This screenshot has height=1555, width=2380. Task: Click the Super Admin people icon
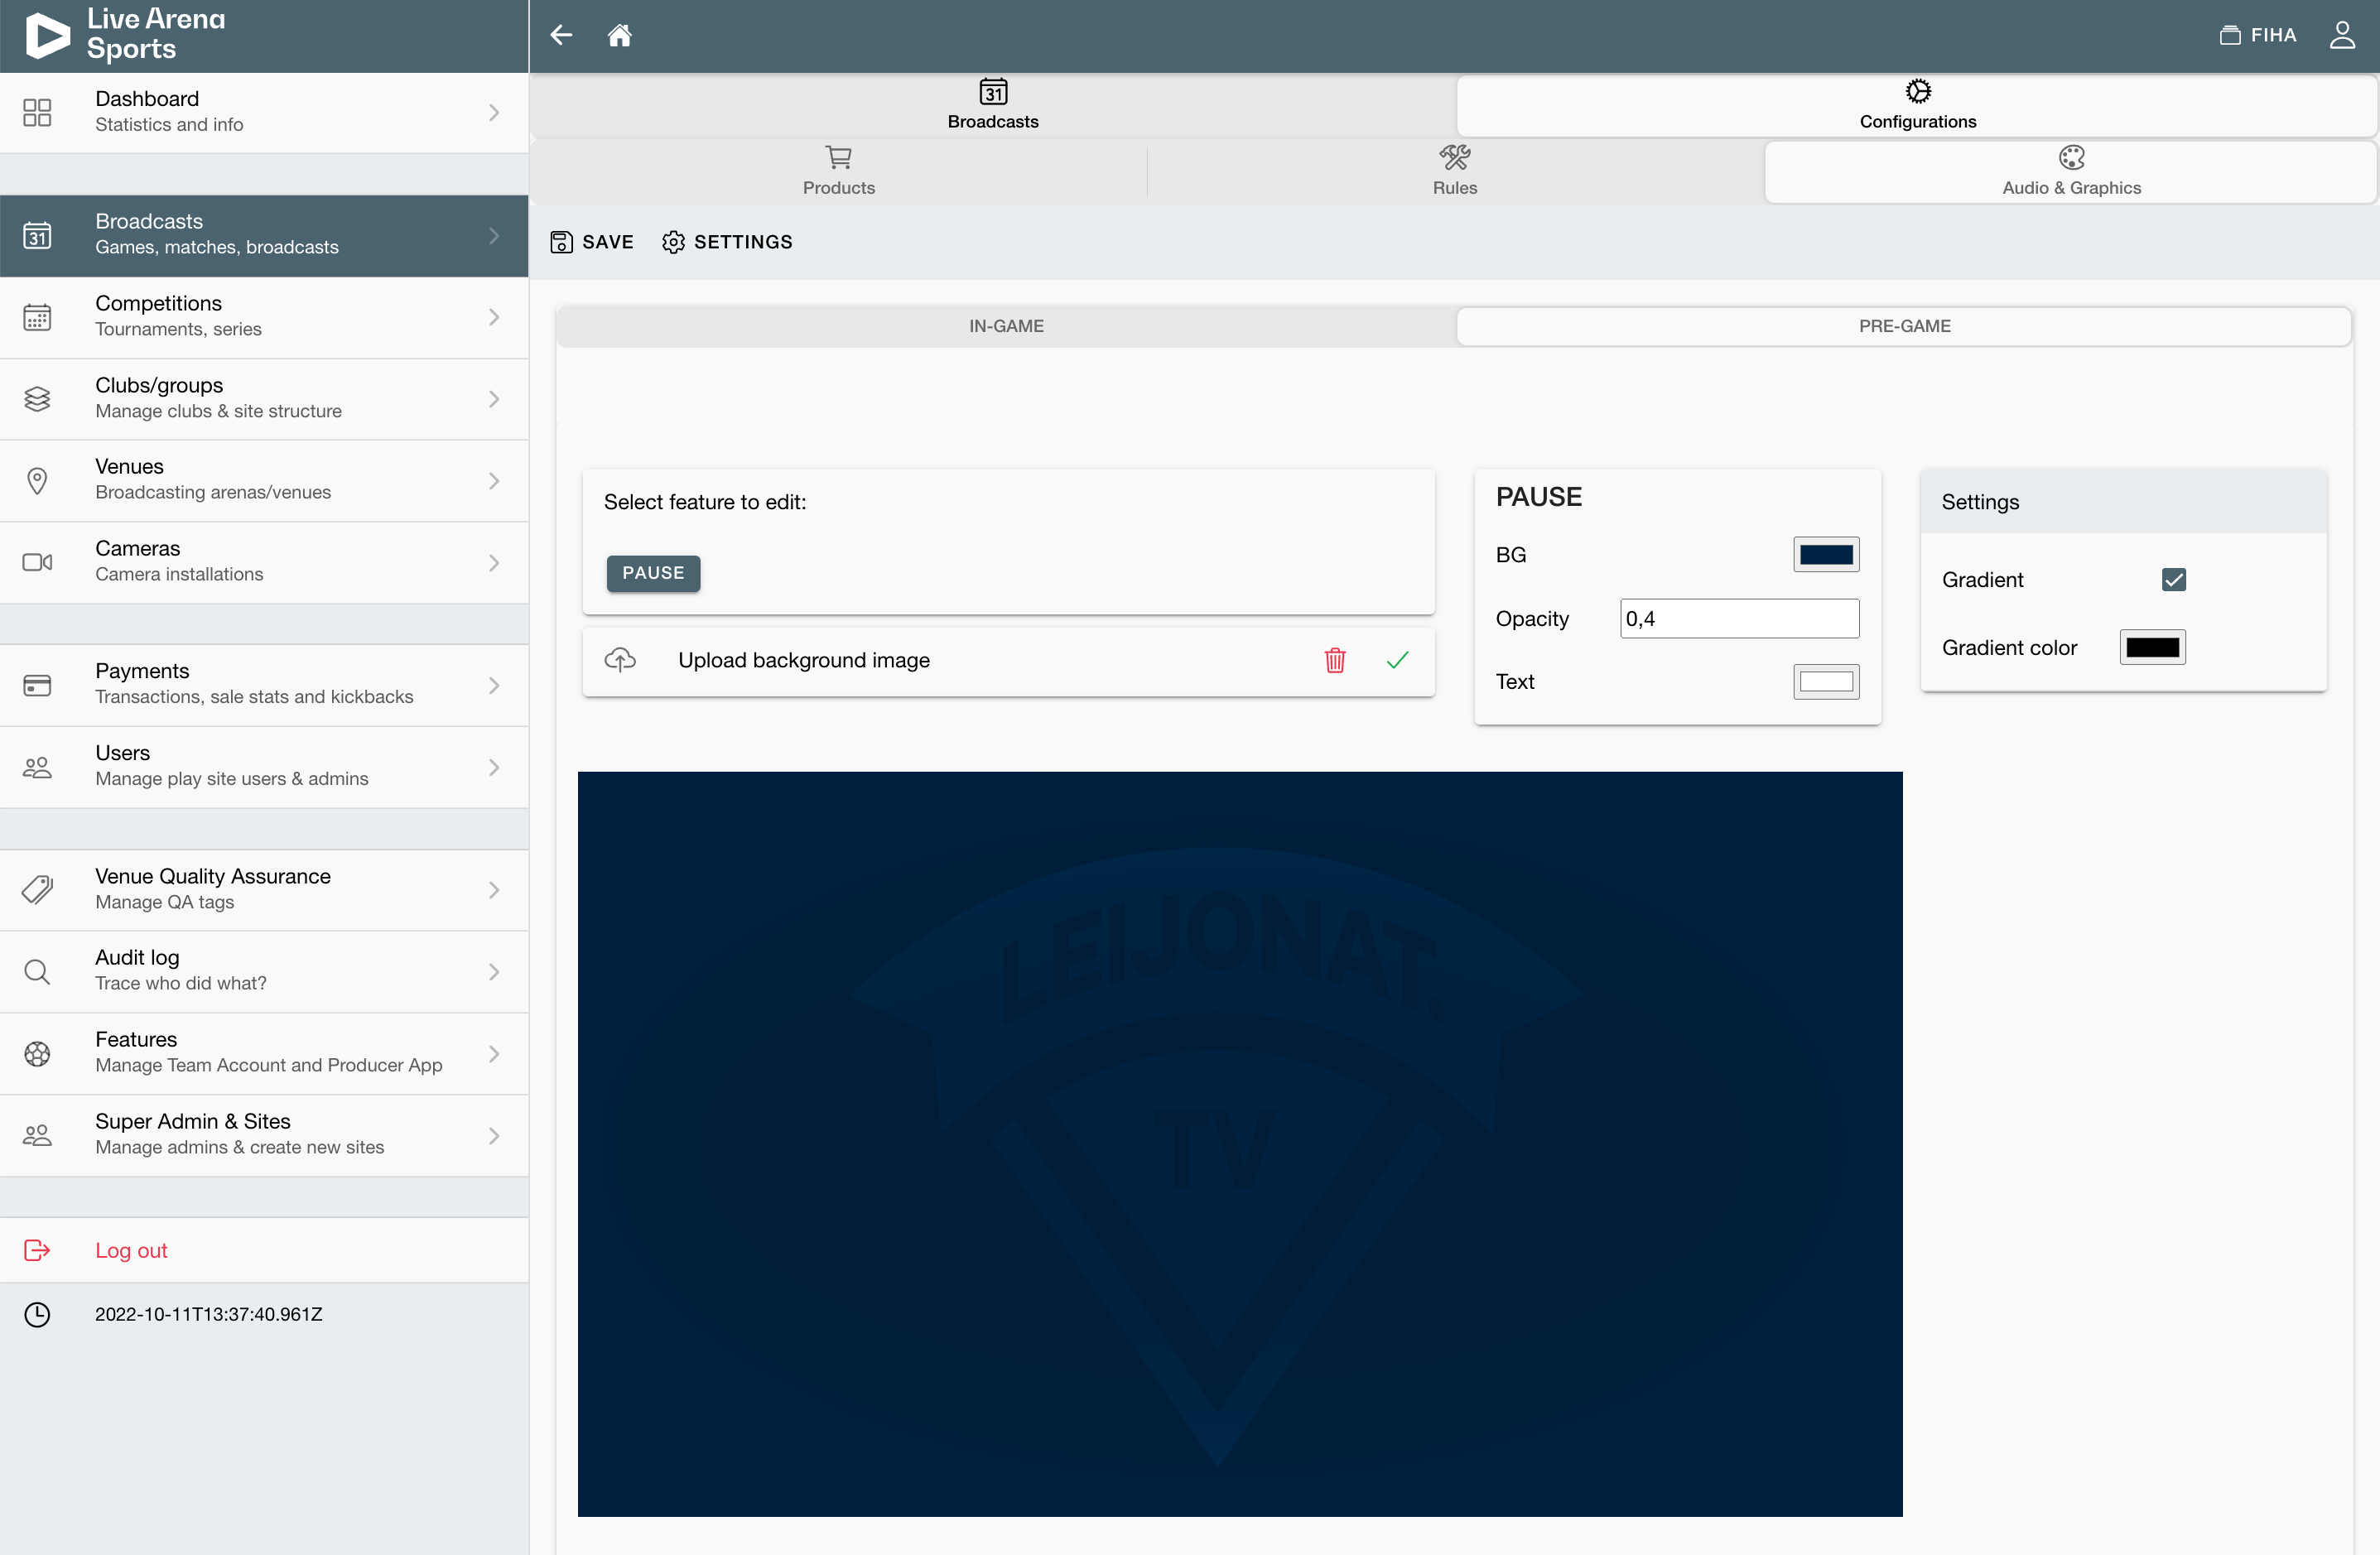(37, 1135)
